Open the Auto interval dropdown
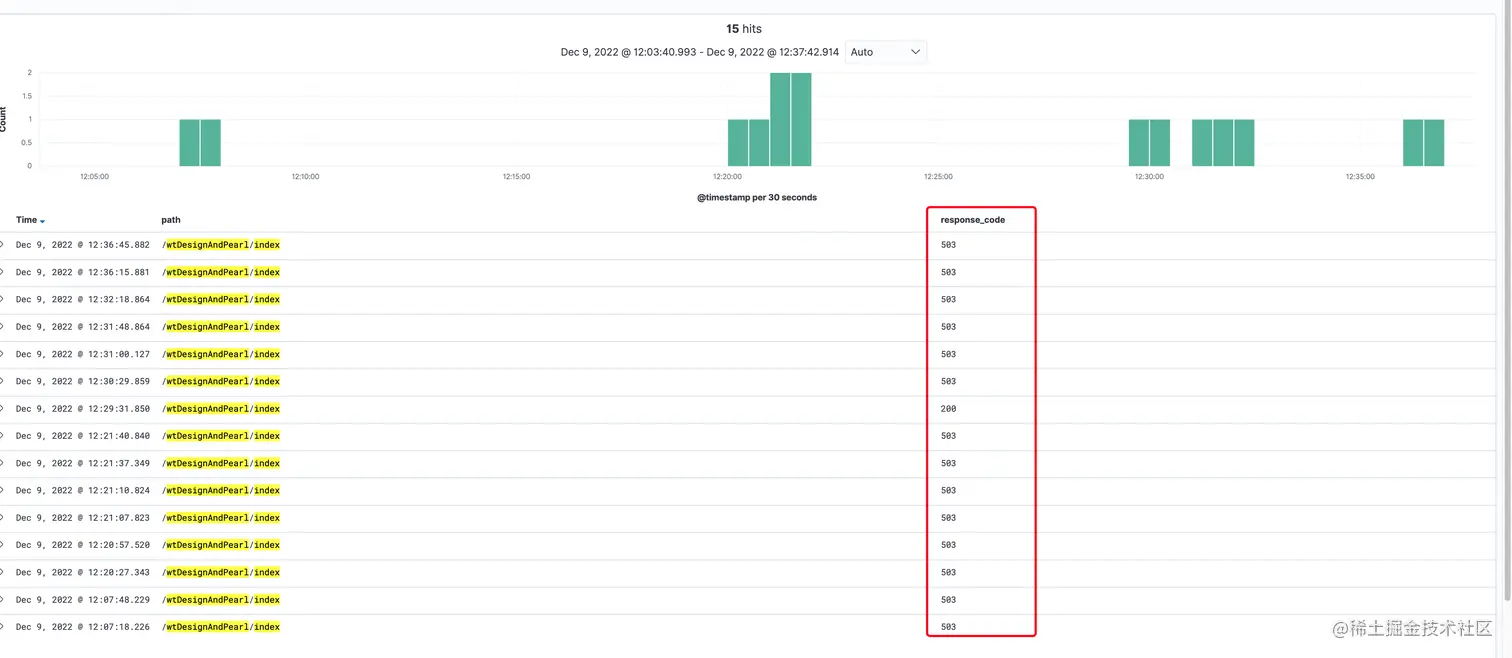 coord(885,52)
